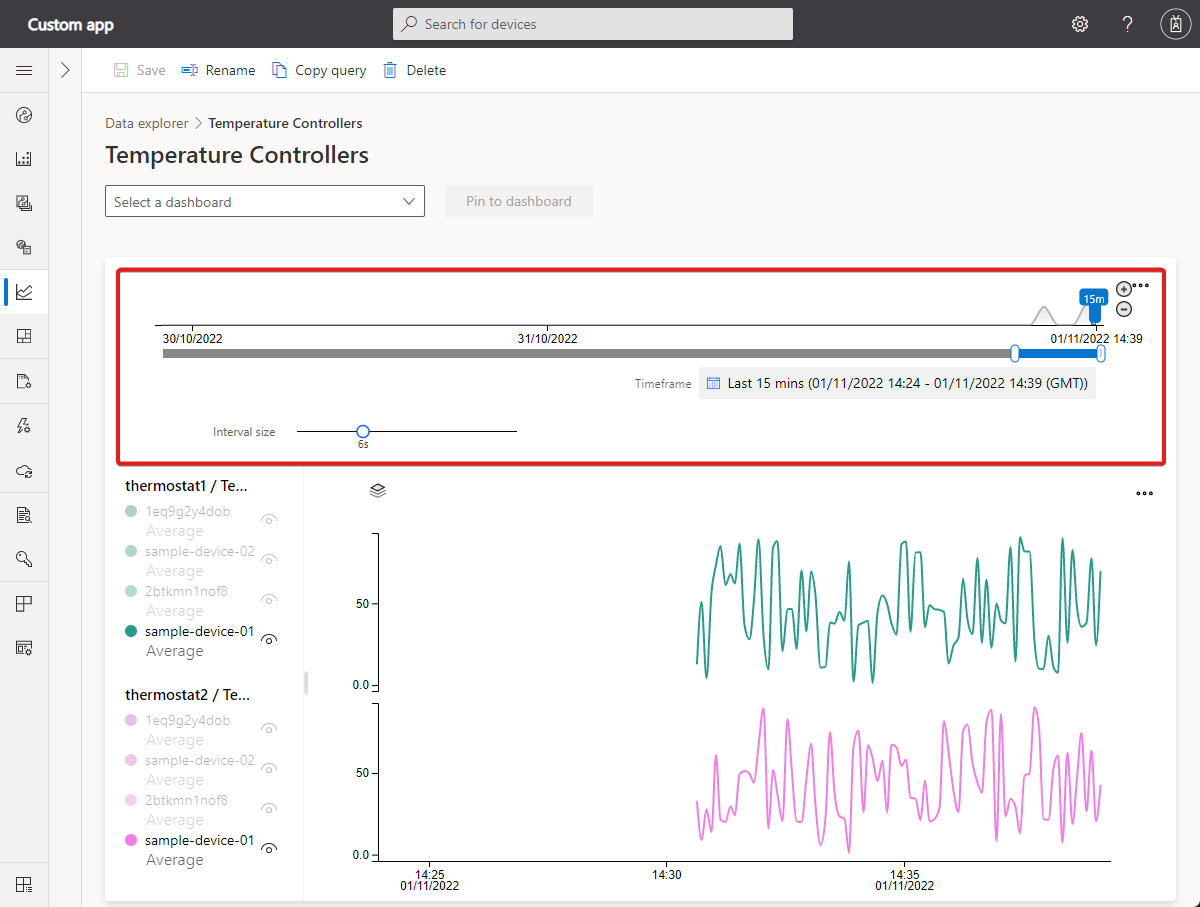
Task: Expand the side panel with chevron arrow
Action: click(65, 70)
